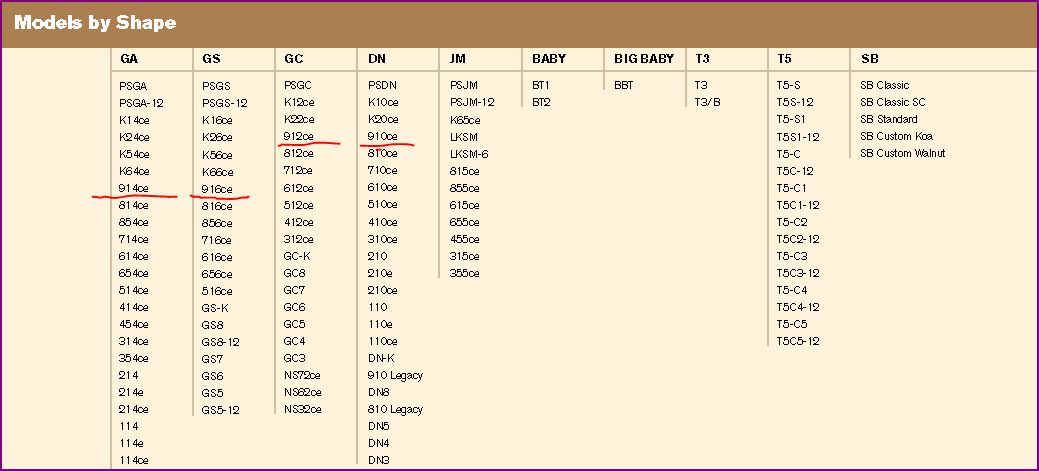Click the LKSM-6 model link
1039x471 pixels.
click(x=469, y=154)
